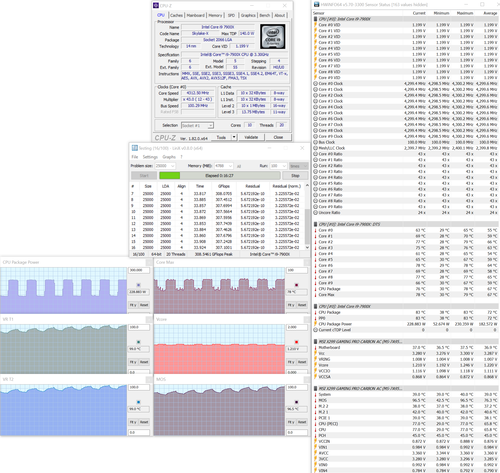This screenshot has width=500, height=473.
Task: Open the Graphs menu in LinX
Action: point(169,157)
